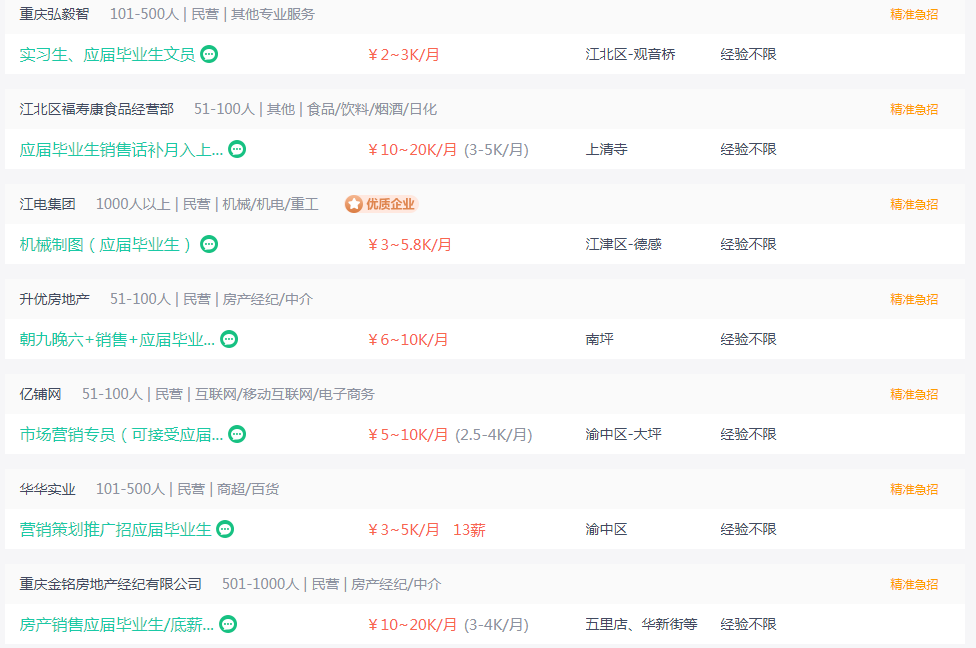Image resolution: width=976 pixels, height=648 pixels.
Task: Open job posting 营销策划推广招应届毕业生
Action: tap(115, 529)
